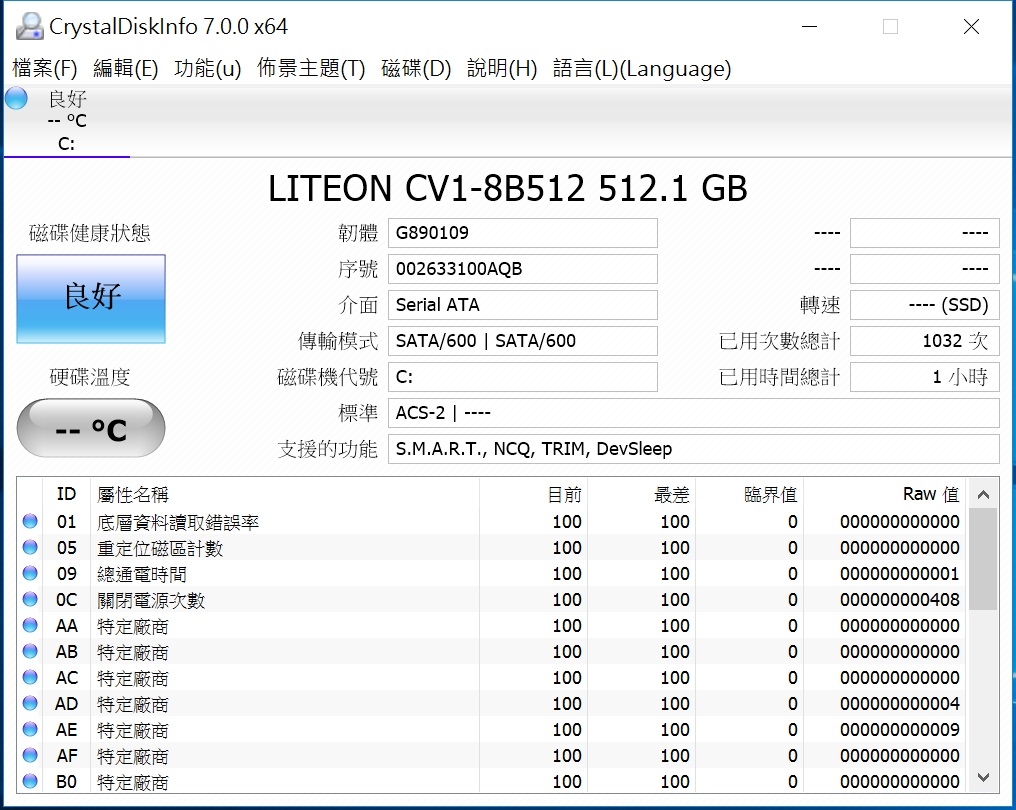Click the SMART list scrollbar thumb
1016x810 pixels.
983,559
